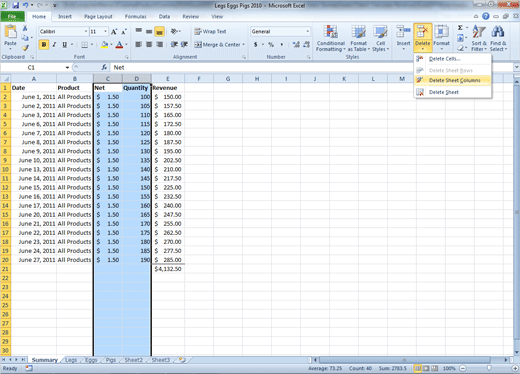Click the Format Painter brush icon

pos(25,48)
